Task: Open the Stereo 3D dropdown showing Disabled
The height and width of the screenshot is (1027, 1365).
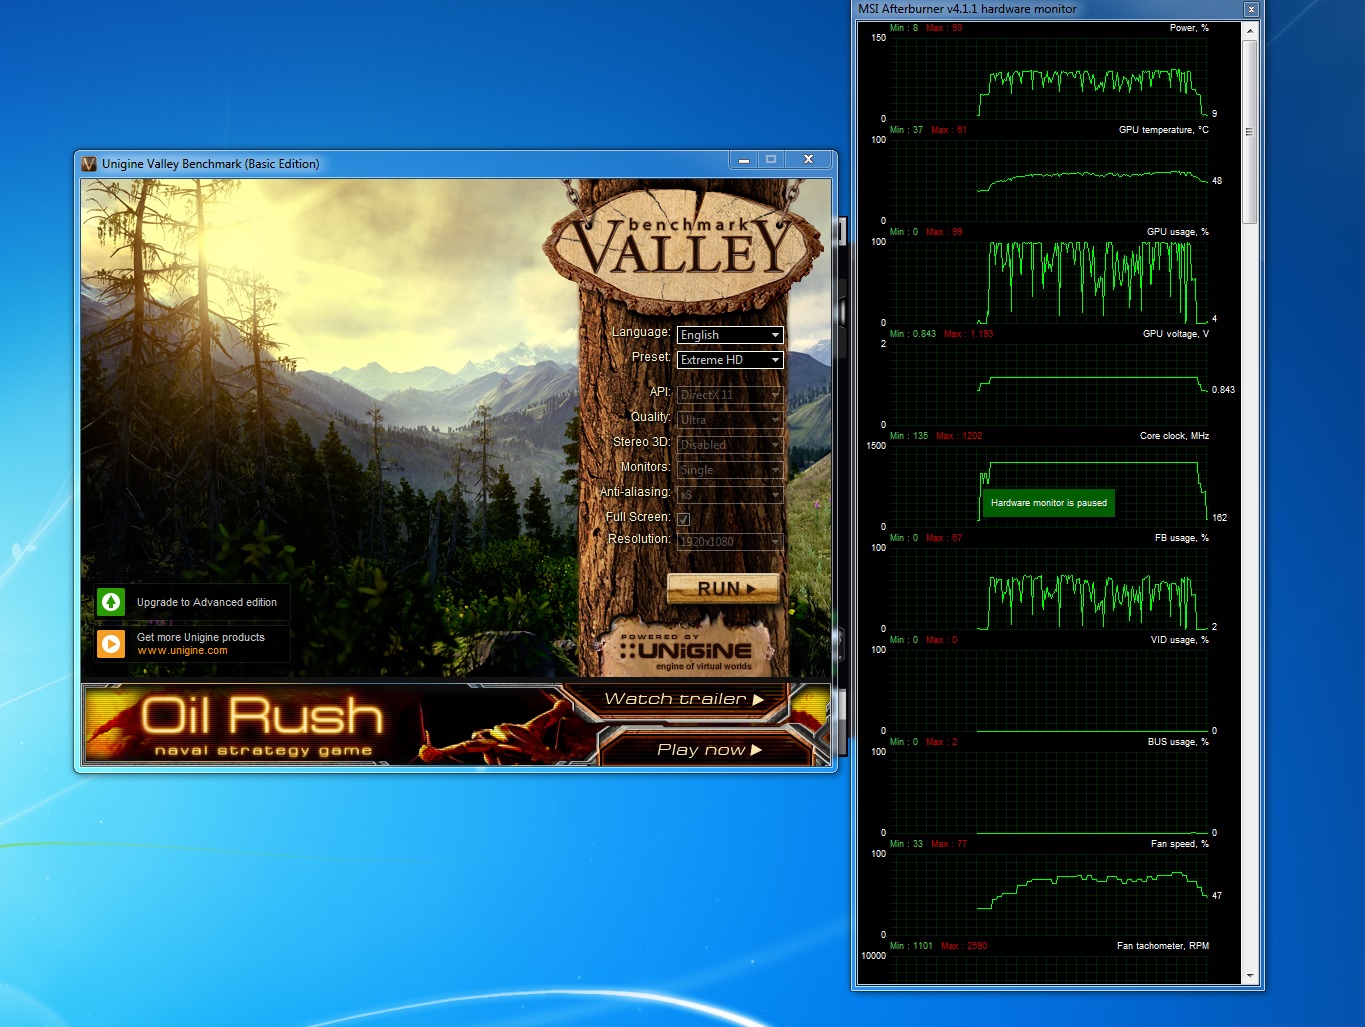Action: (x=730, y=445)
